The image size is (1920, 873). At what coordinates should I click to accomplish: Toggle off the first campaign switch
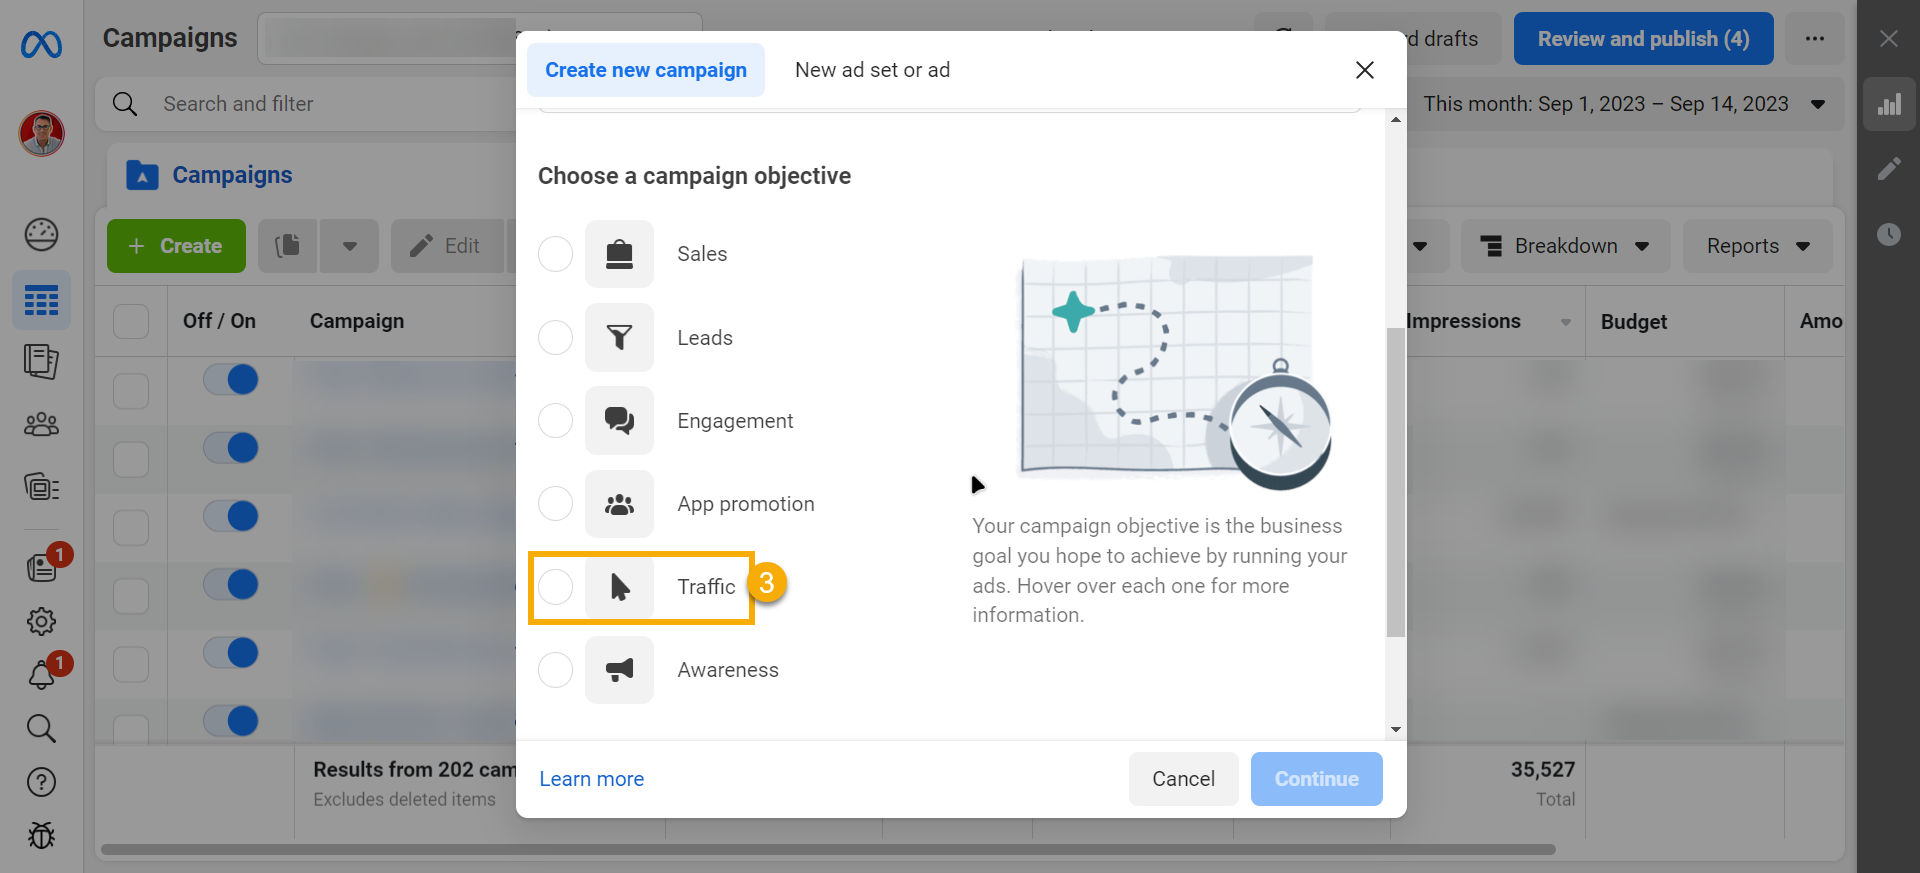click(x=231, y=380)
